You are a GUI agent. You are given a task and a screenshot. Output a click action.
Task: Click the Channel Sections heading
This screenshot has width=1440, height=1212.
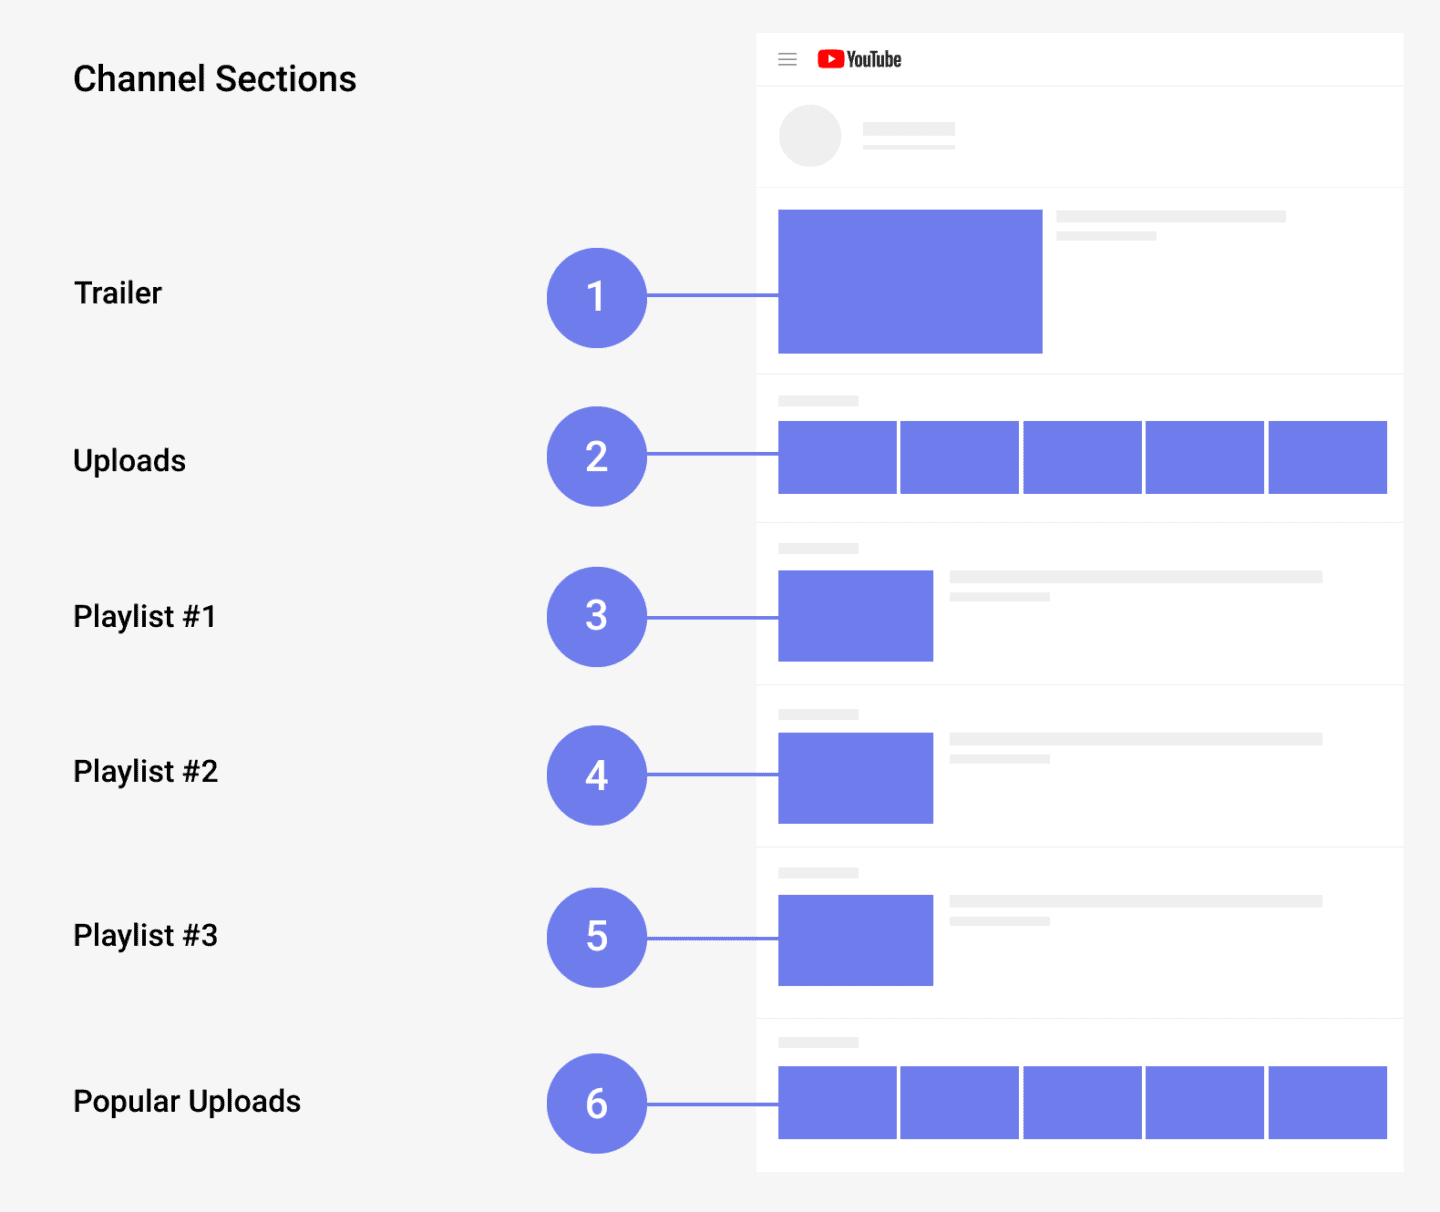pyautogui.click(x=215, y=79)
